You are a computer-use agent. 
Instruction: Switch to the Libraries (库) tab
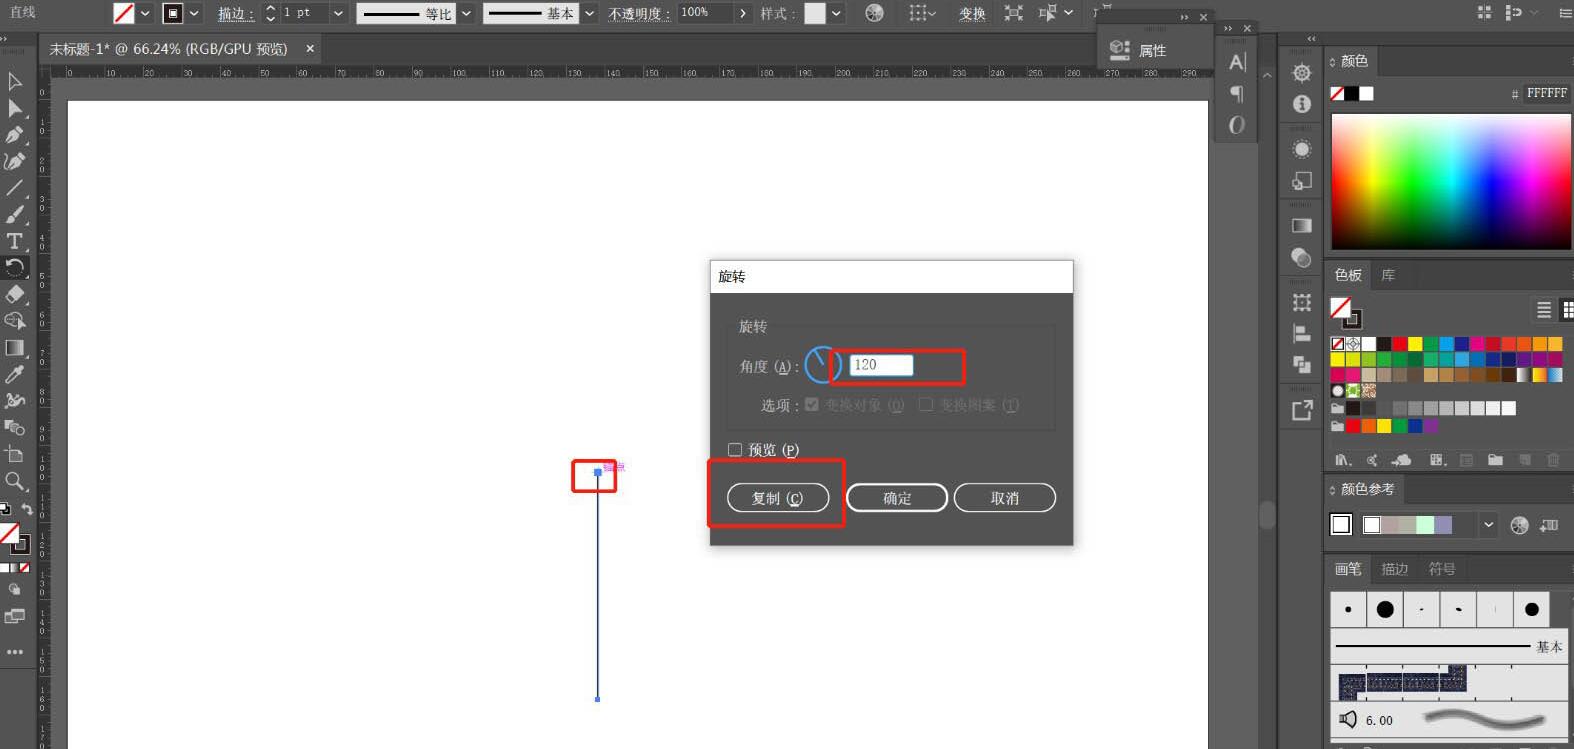1388,275
